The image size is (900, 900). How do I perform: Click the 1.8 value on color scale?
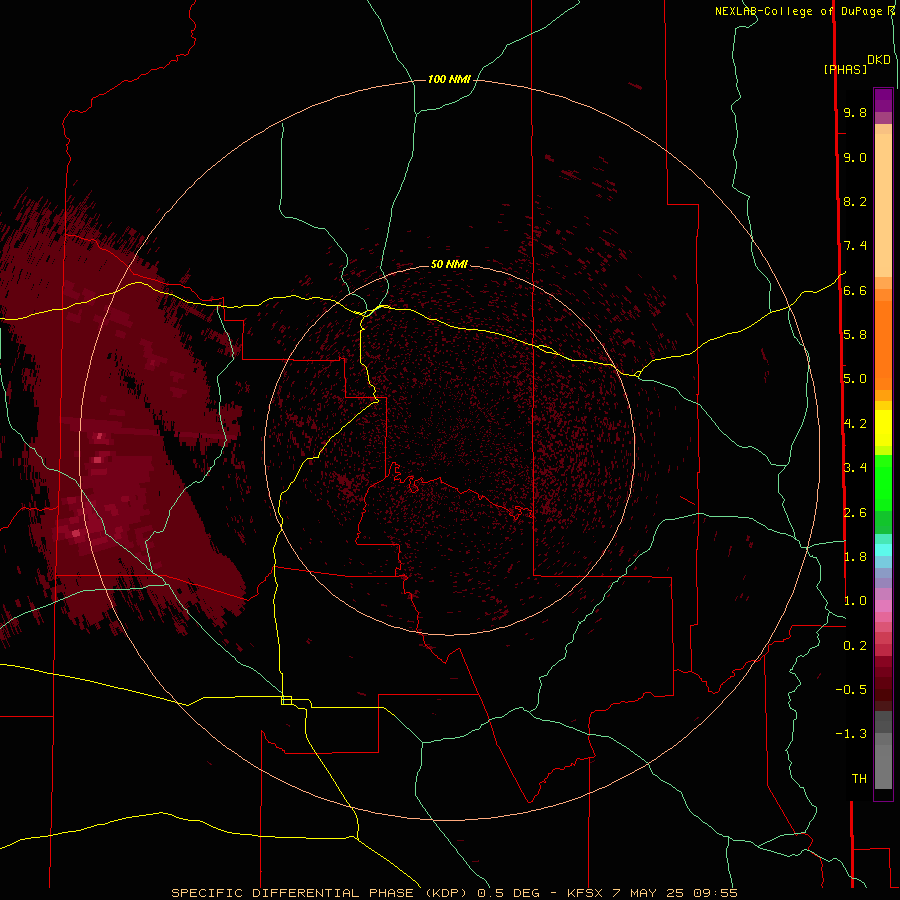coord(855,556)
